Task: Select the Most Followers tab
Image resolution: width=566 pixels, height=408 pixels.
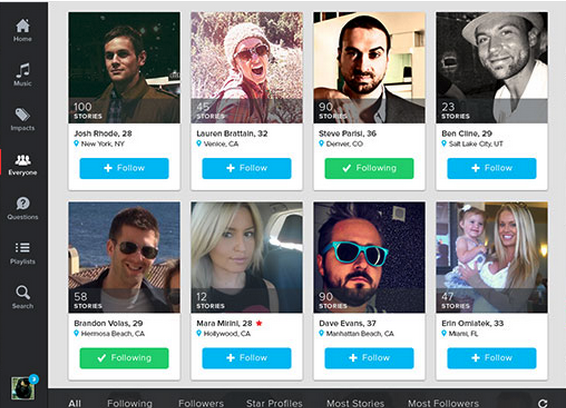Action: (x=443, y=403)
